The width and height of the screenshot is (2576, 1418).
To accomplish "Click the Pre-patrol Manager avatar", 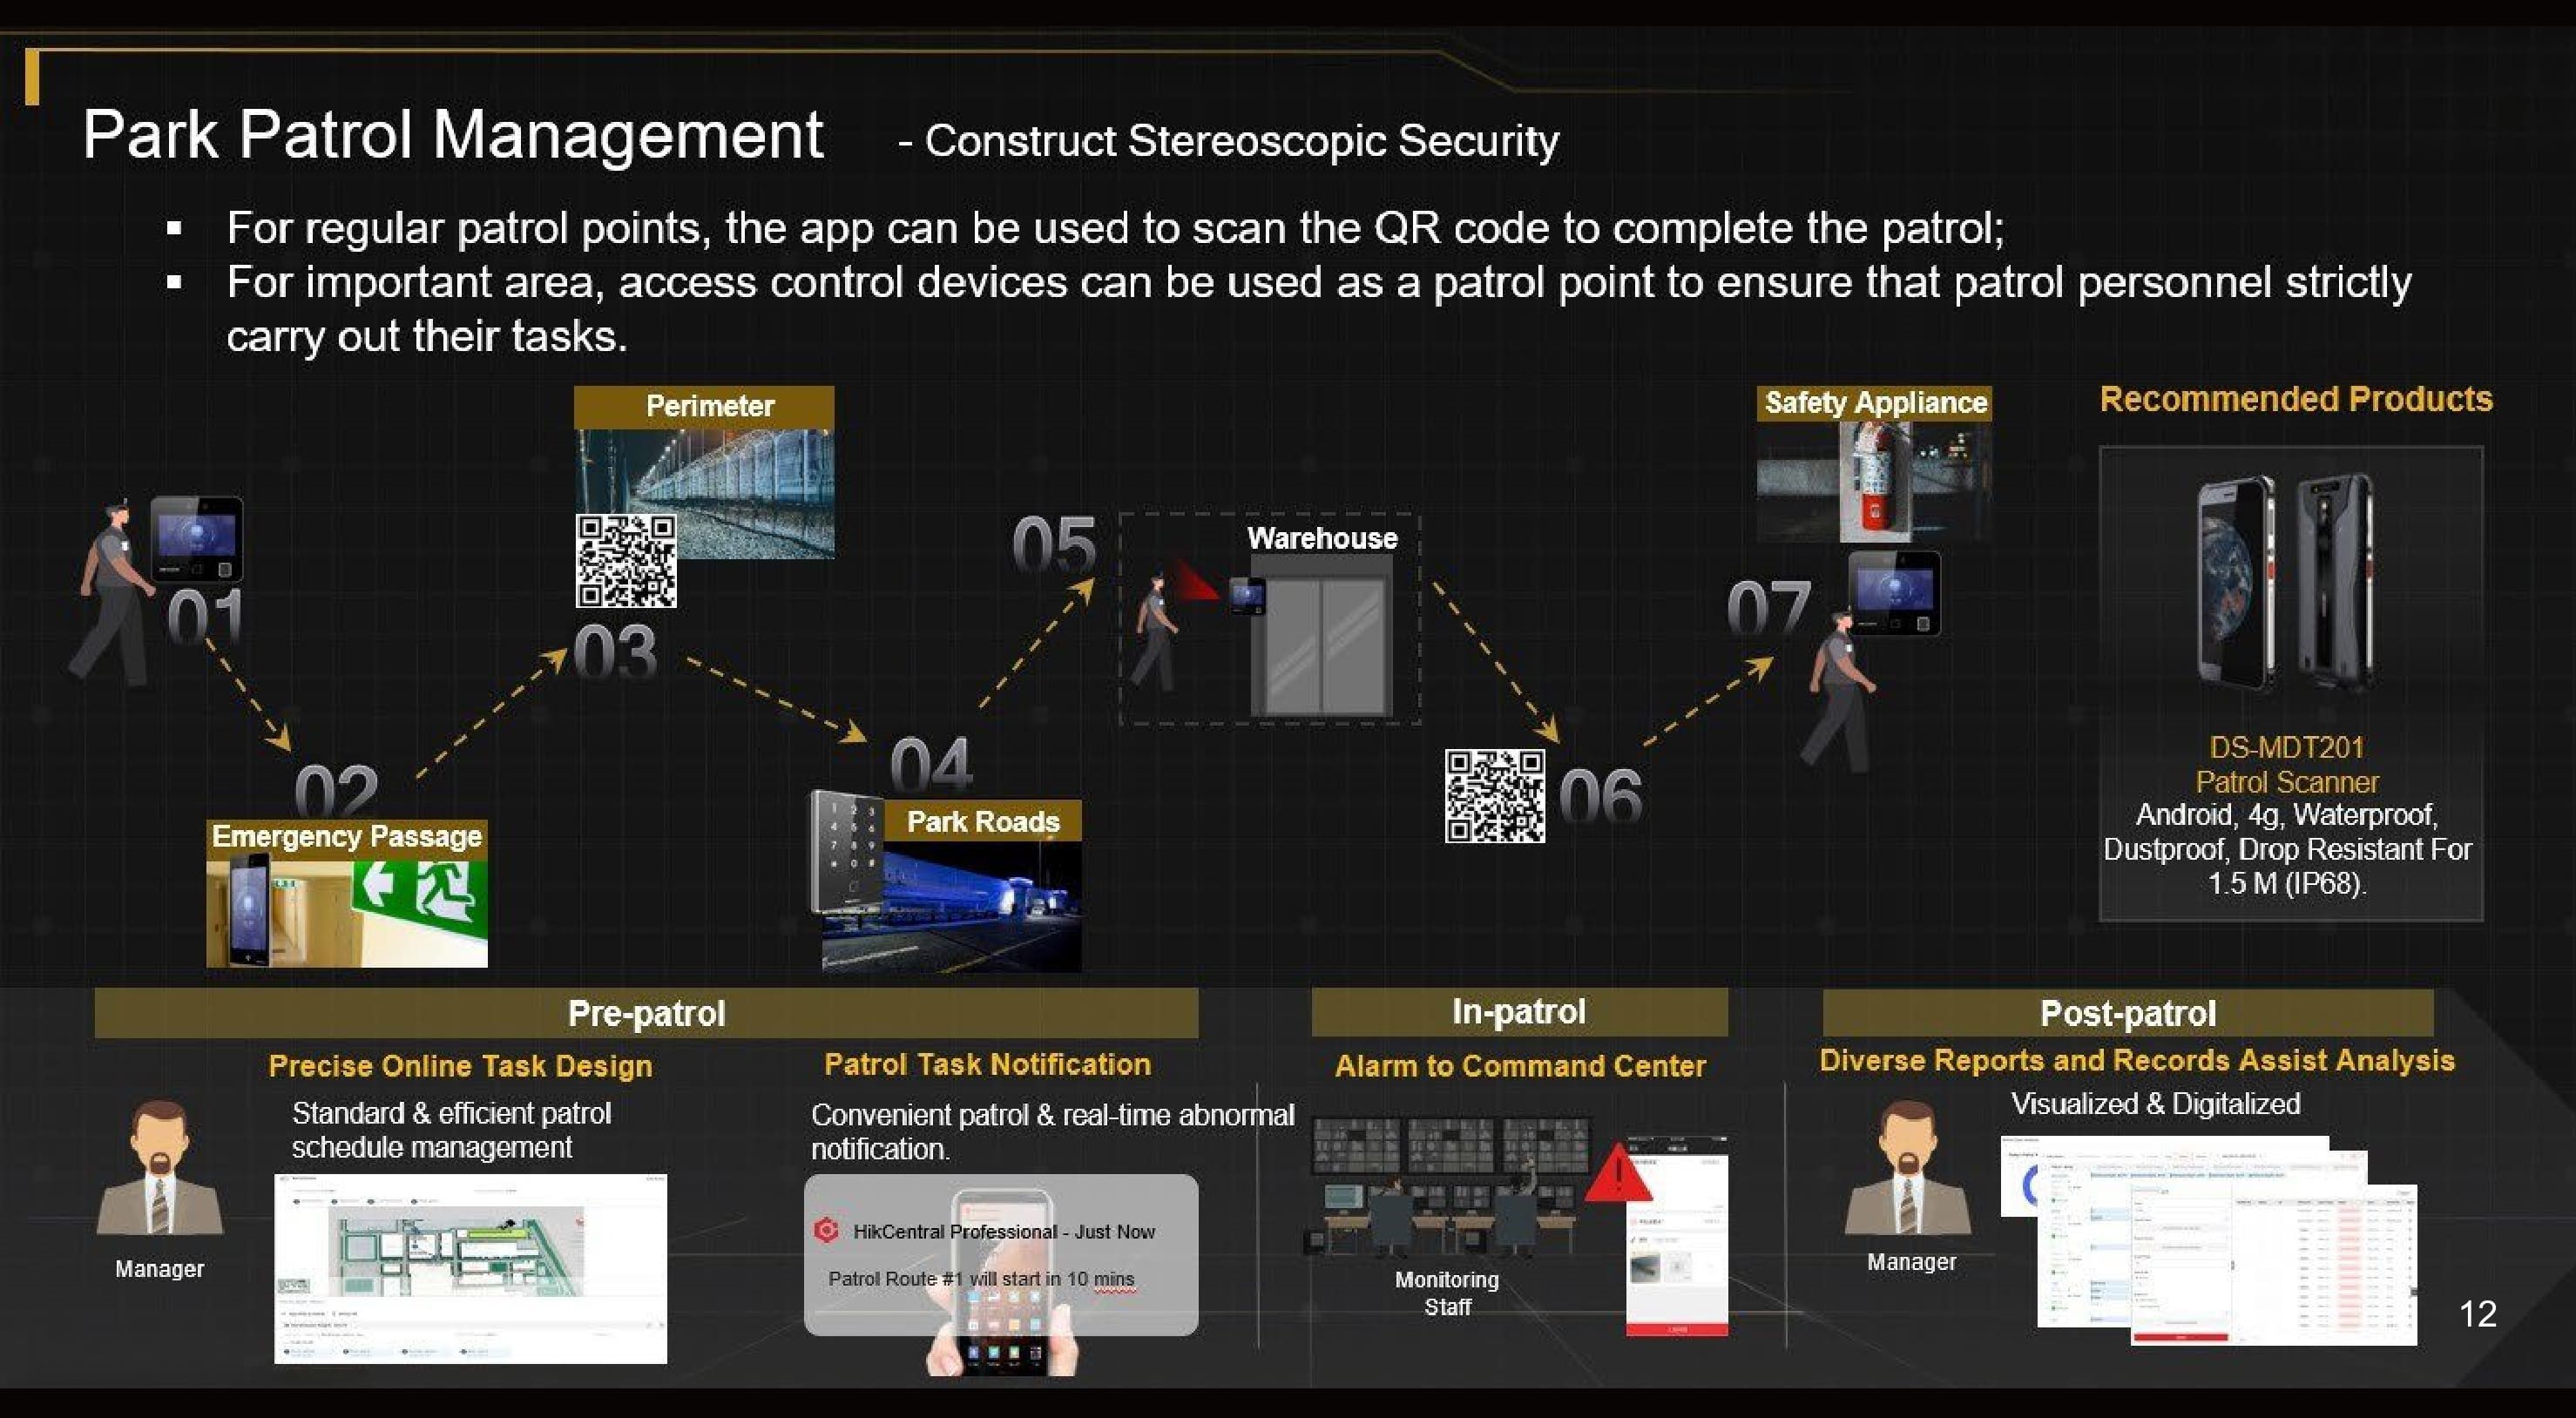I will (160, 1168).
